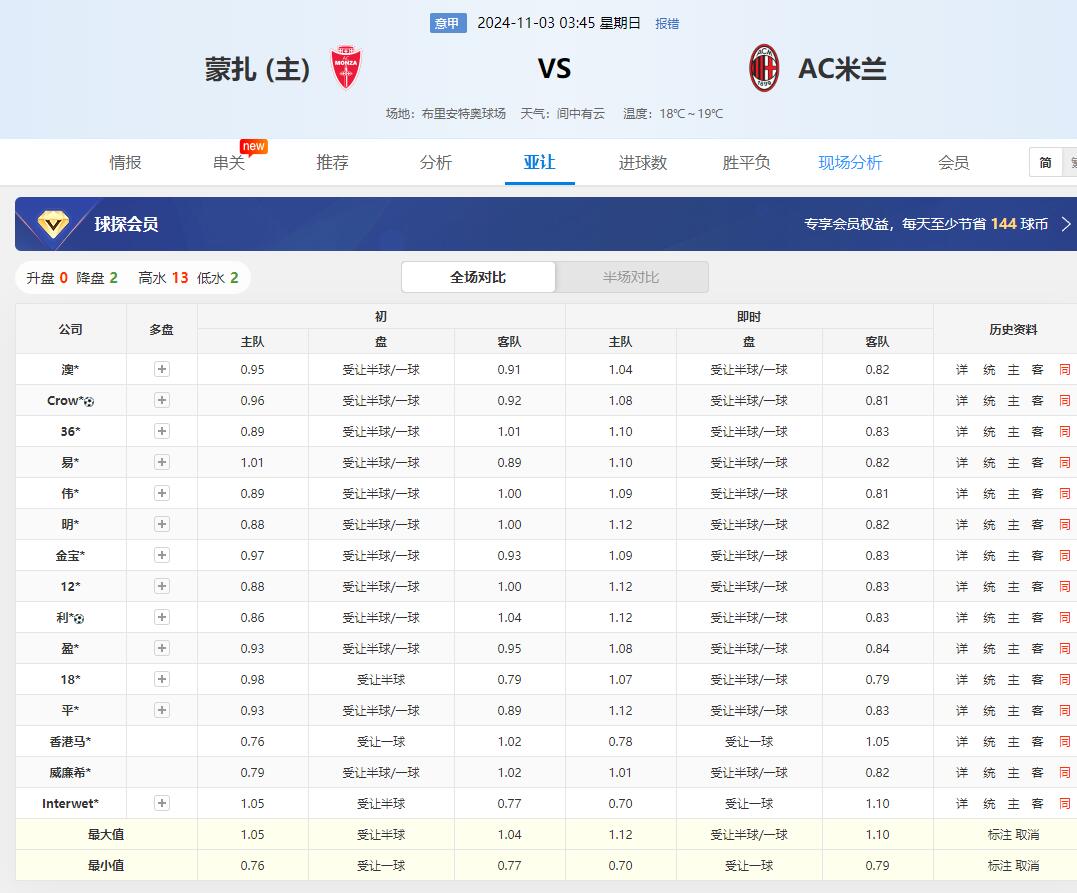1077x893 pixels.
Task: Click 详 details link in 易* row
Action: 961,463
